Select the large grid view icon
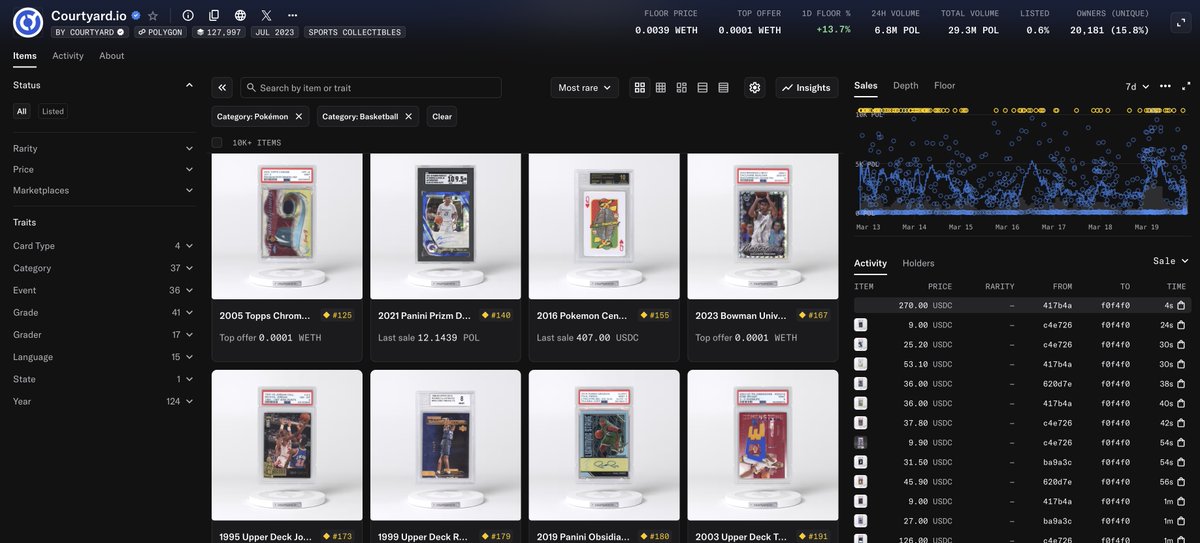Screen dimensions: 1200x543 click(640, 88)
